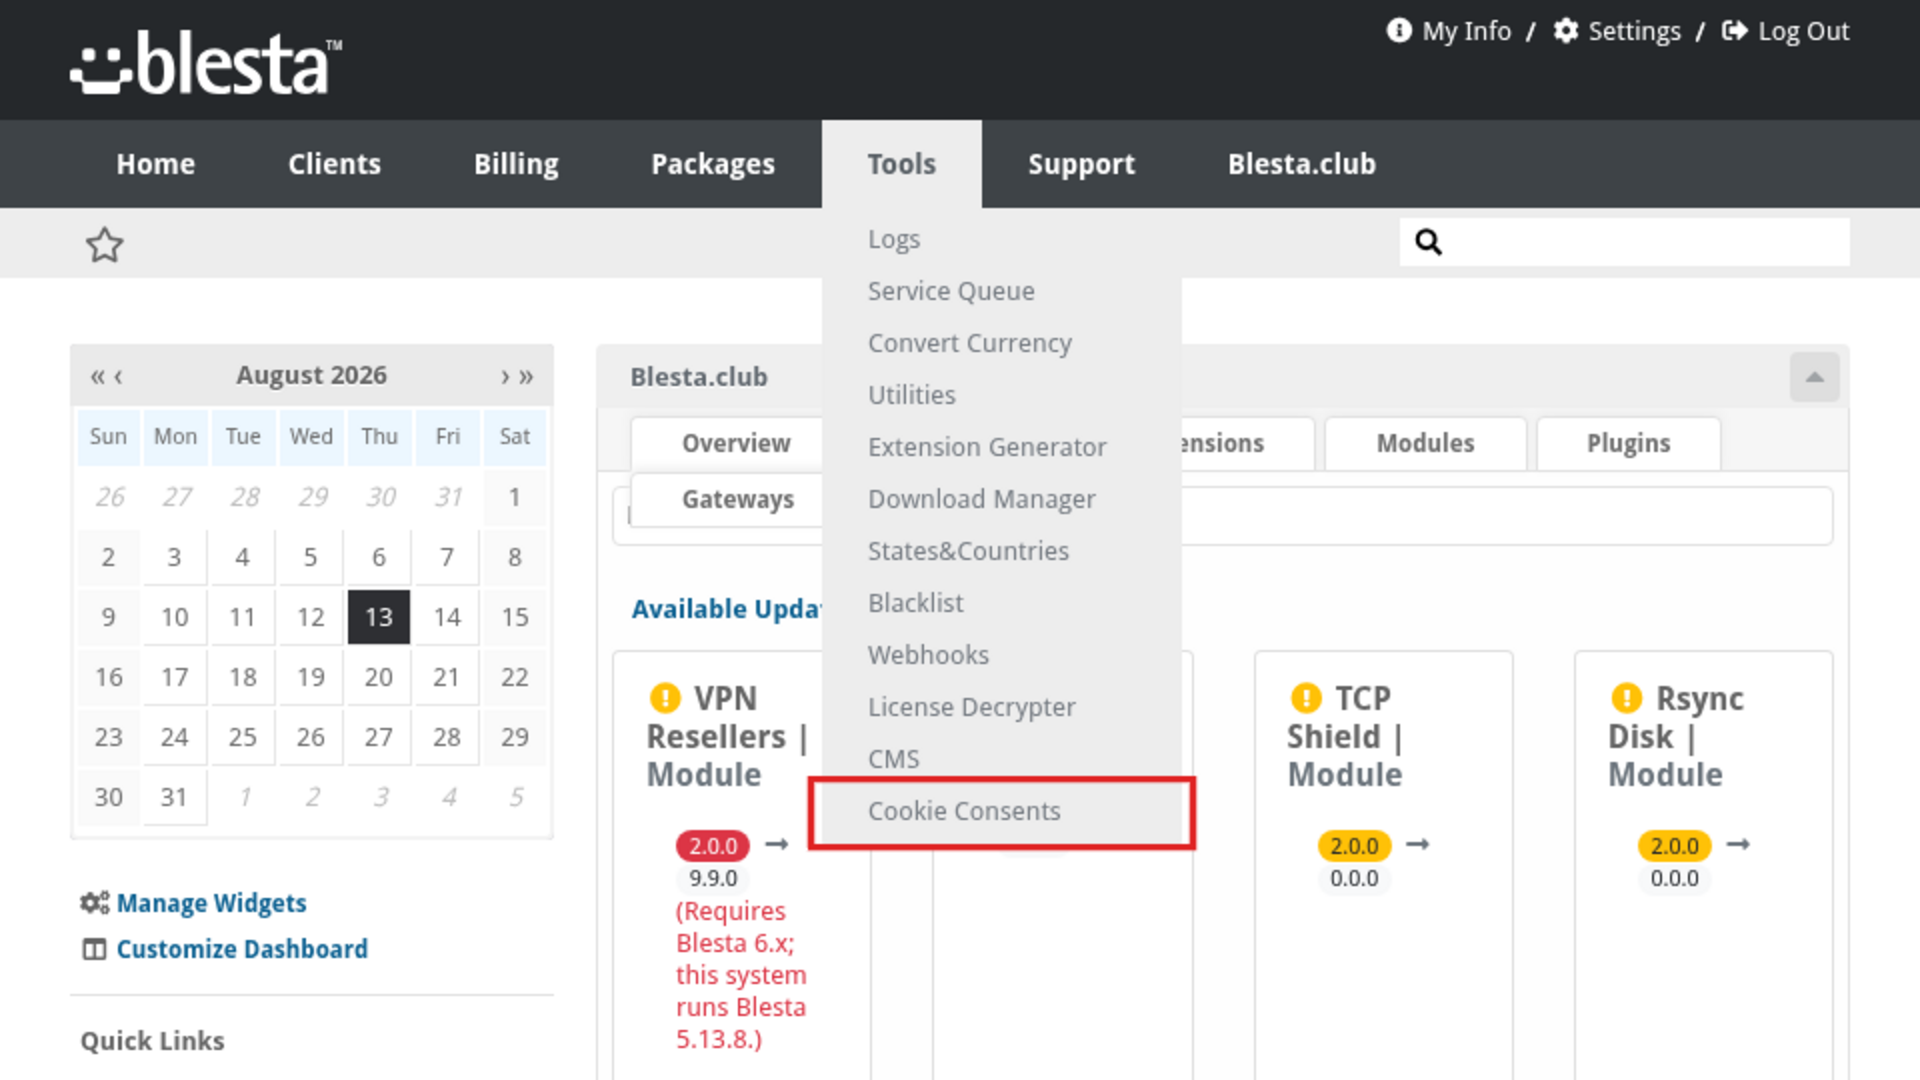This screenshot has height=1080, width=1920.
Task: Open the Blesta.club nav item
Action: click(x=1301, y=164)
